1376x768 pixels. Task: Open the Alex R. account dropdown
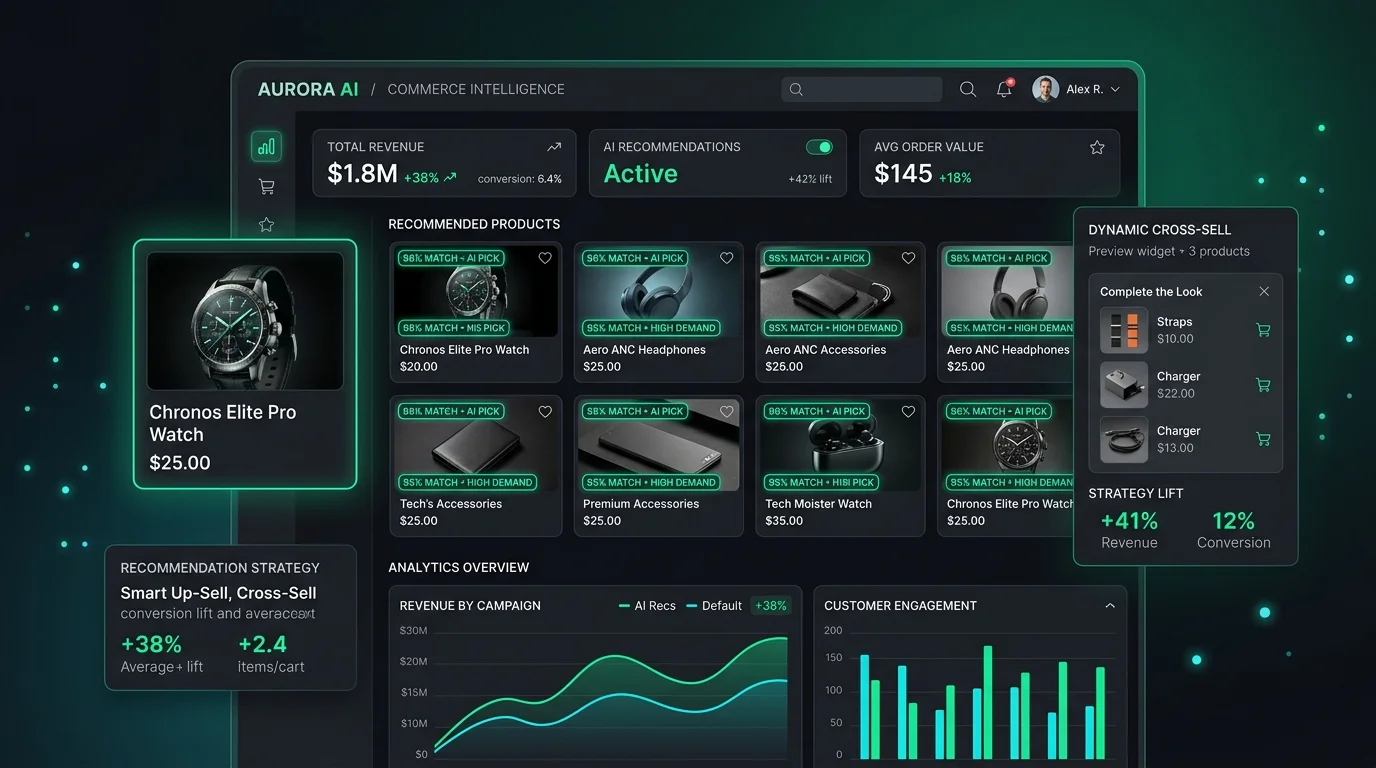point(1115,89)
